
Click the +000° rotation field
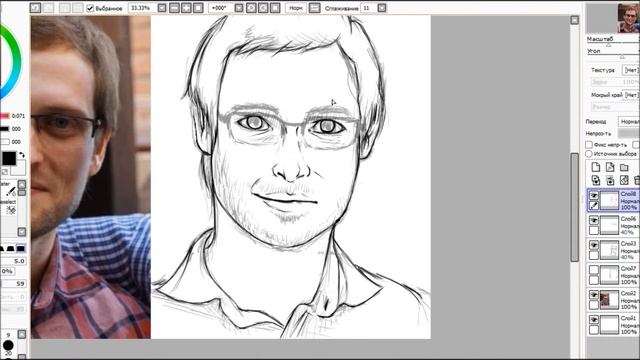pyautogui.click(x=221, y=8)
